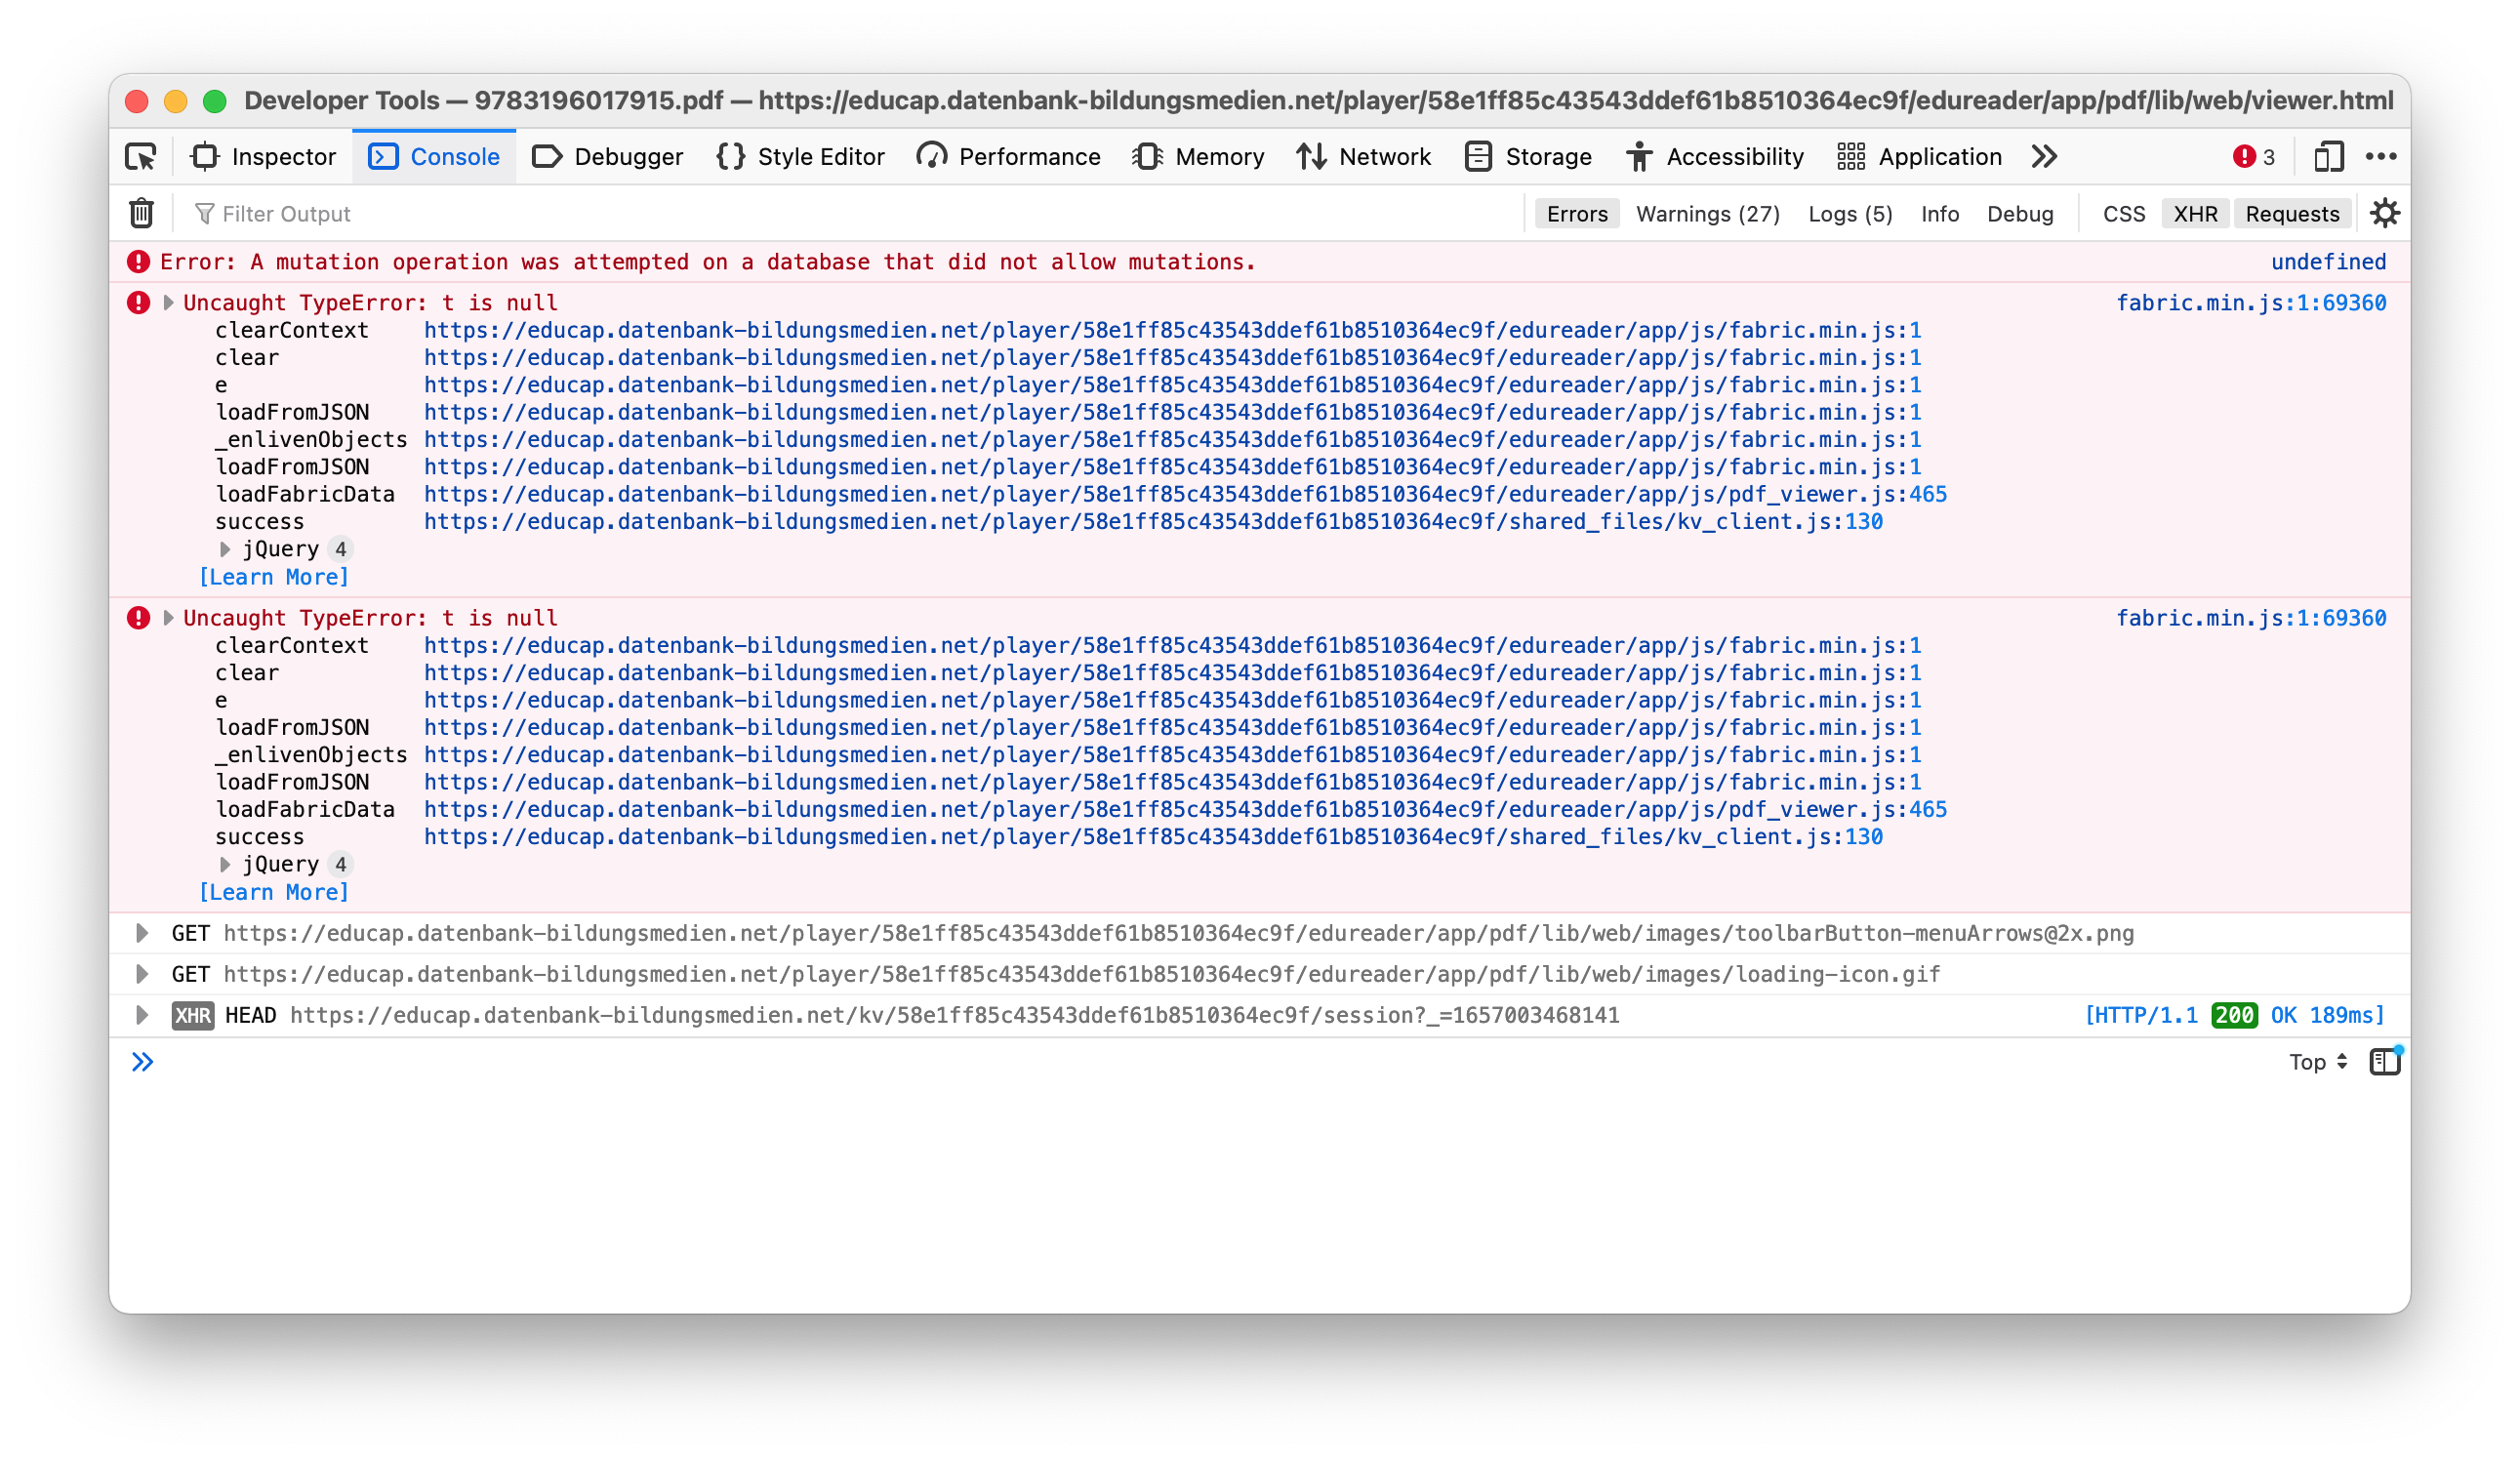
Task: Expand the GET loading-icon.gif request
Action: tap(142, 974)
